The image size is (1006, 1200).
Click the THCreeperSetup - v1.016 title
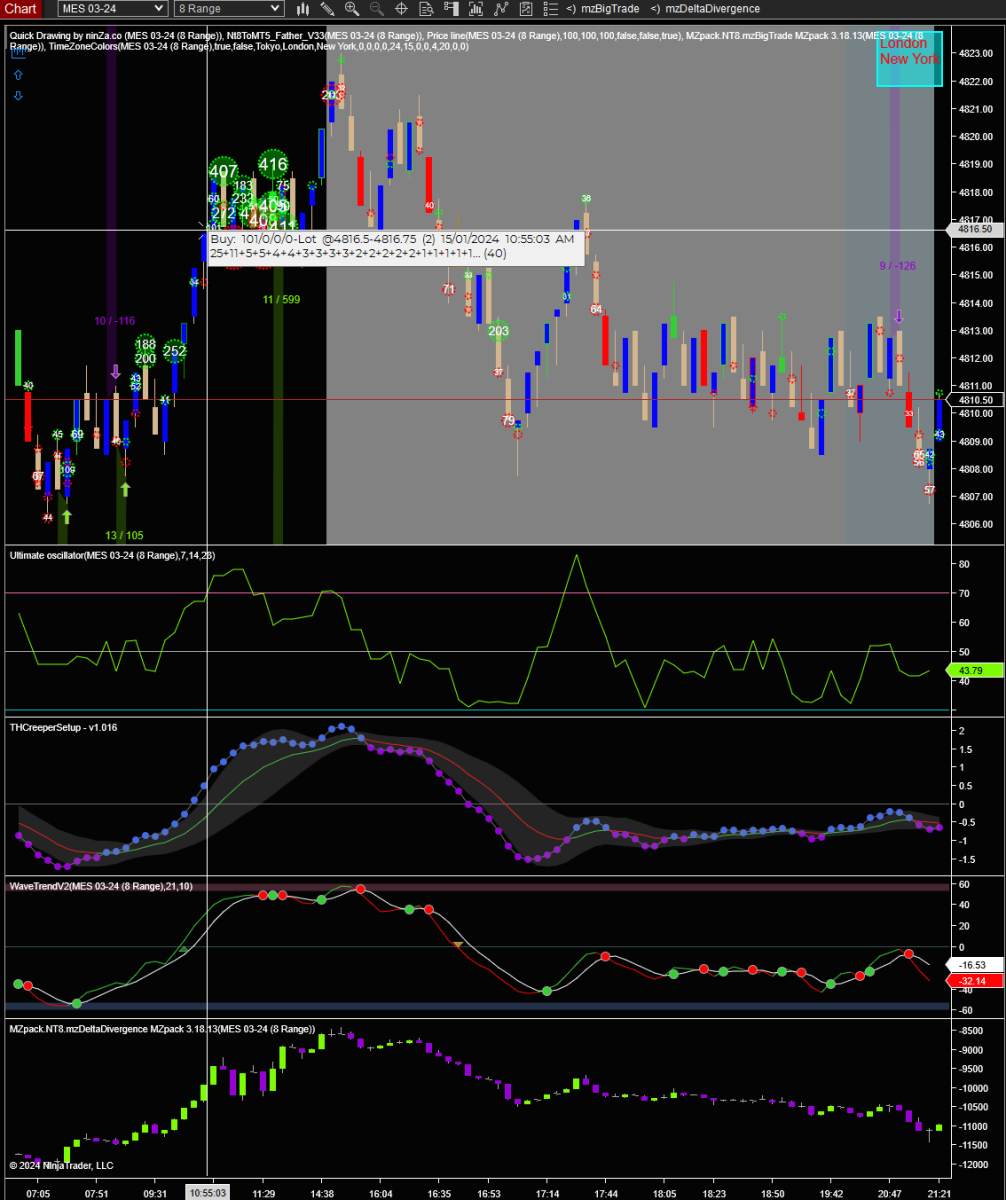64,727
